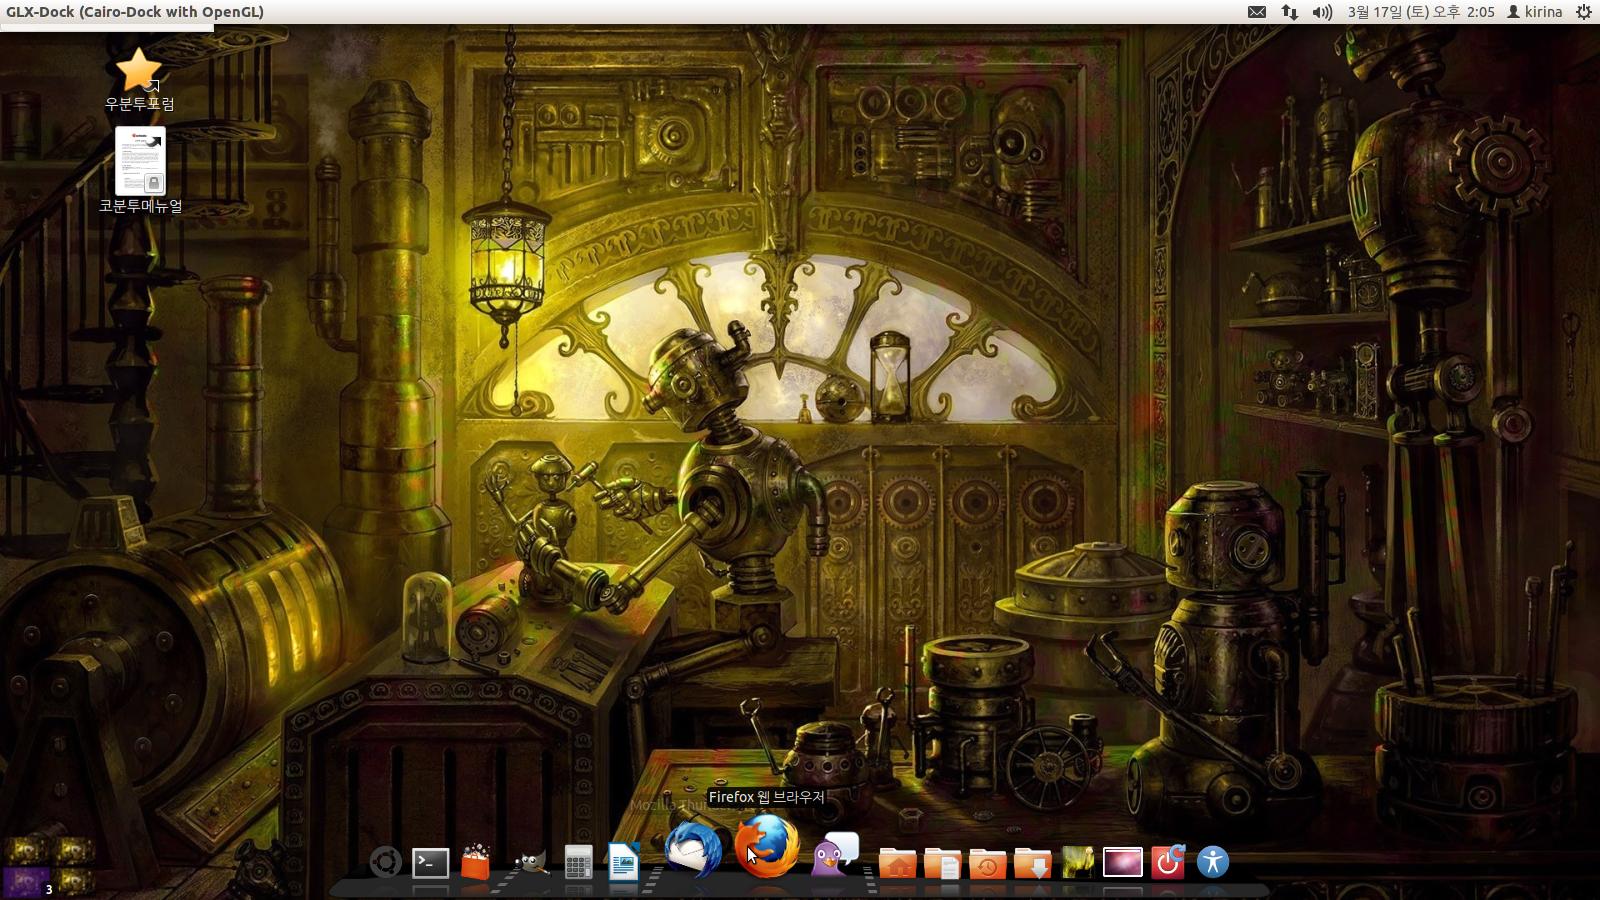Click the yellow wallpaper thumbnail dock icon
The image size is (1600, 900).
pos(1078,862)
